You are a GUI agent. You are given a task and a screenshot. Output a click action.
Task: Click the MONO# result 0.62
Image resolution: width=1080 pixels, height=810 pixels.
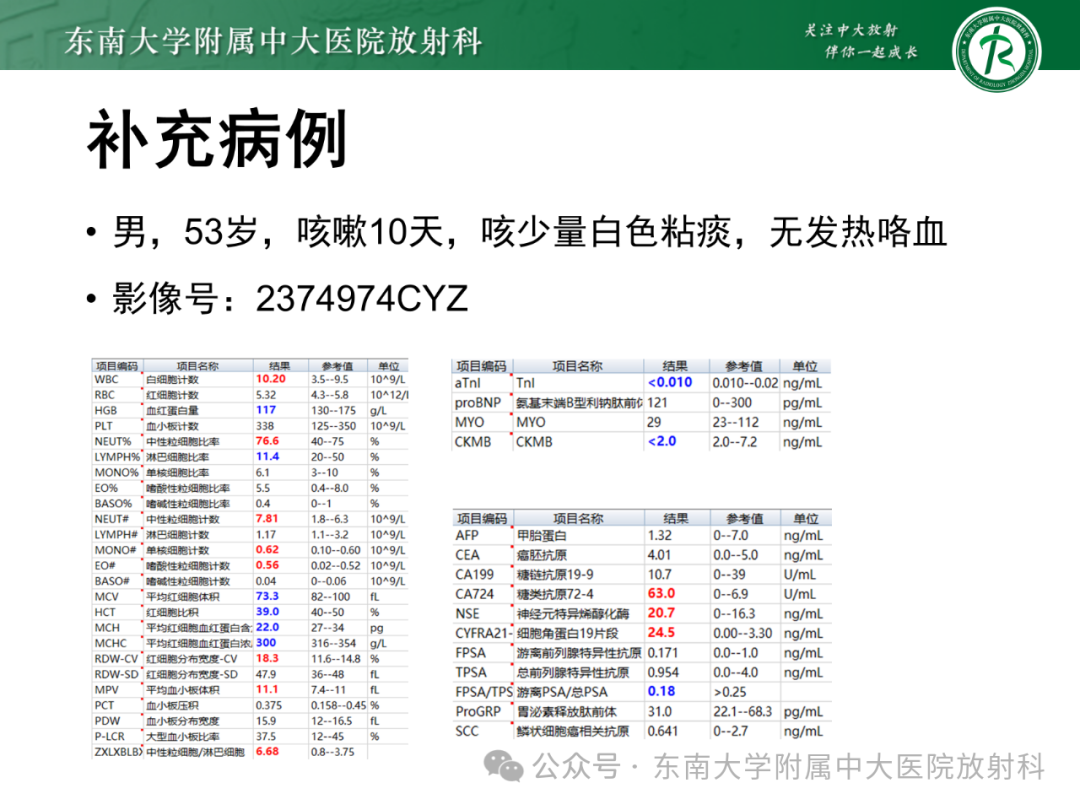267,550
